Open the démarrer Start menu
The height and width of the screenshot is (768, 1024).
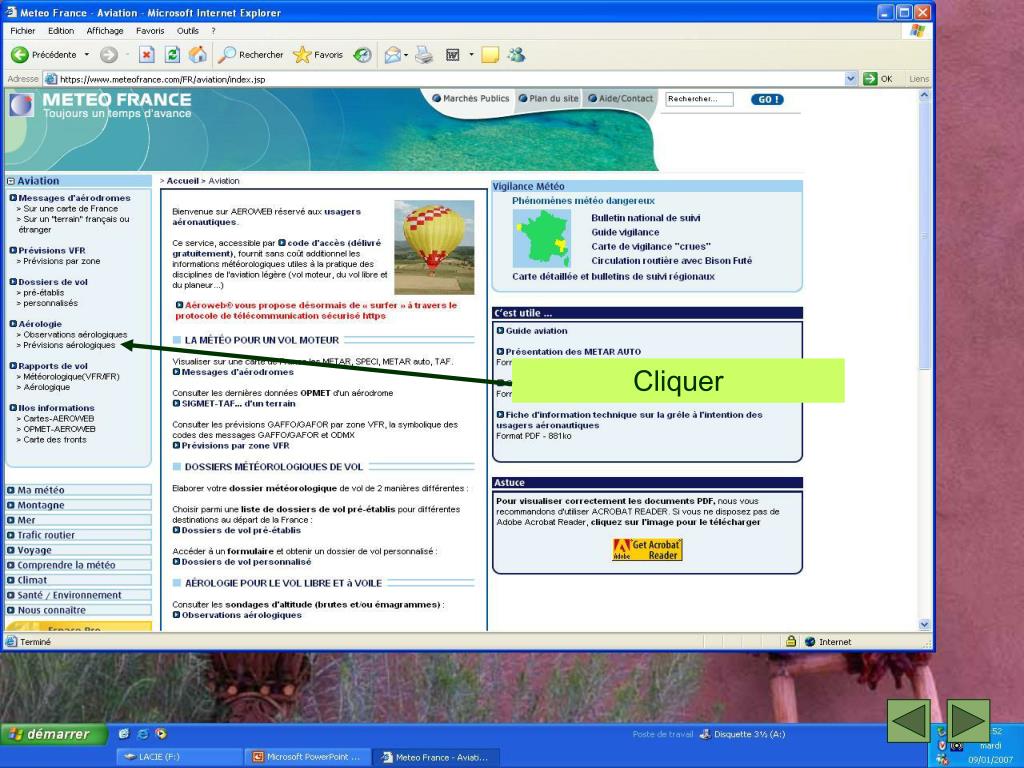(x=54, y=734)
